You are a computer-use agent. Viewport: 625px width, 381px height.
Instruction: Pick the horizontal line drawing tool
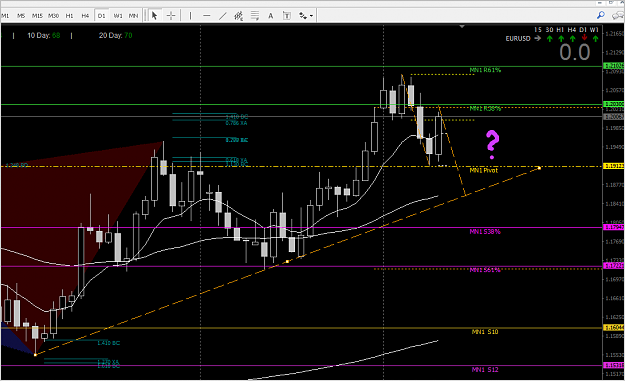206,16
